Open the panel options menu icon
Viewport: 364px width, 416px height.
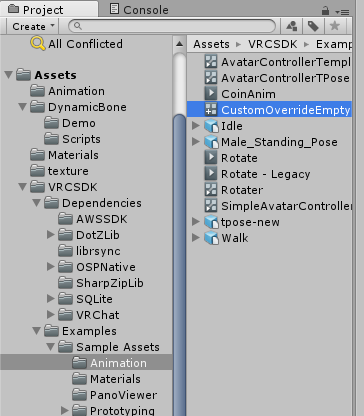tap(342, 12)
